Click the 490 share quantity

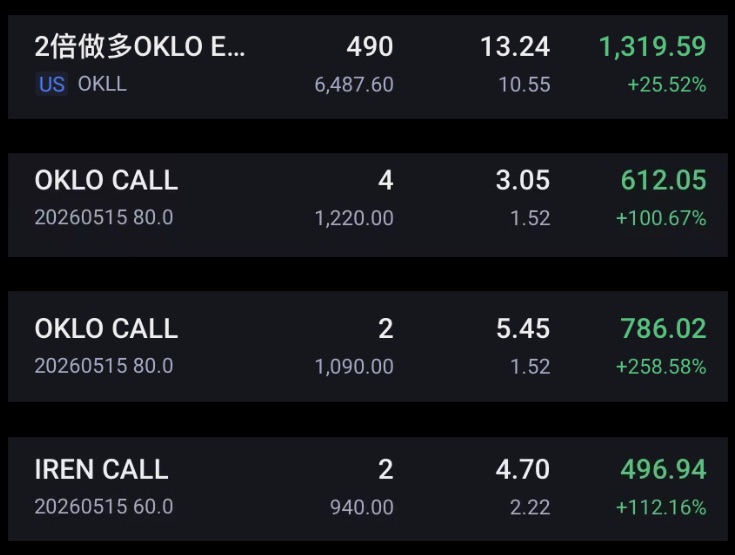pyautogui.click(x=370, y=46)
